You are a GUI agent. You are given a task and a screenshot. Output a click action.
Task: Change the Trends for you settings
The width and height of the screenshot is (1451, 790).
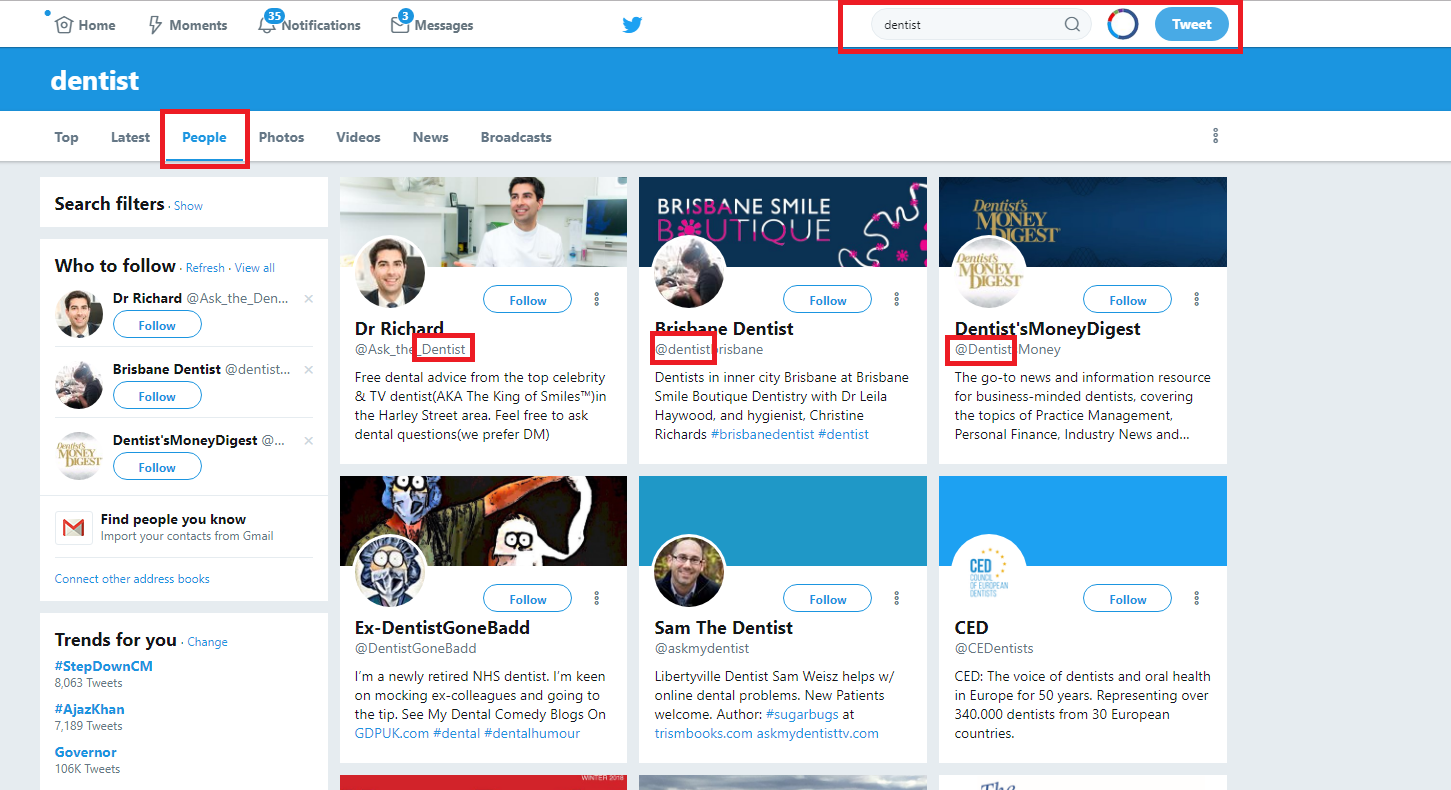pos(207,642)
